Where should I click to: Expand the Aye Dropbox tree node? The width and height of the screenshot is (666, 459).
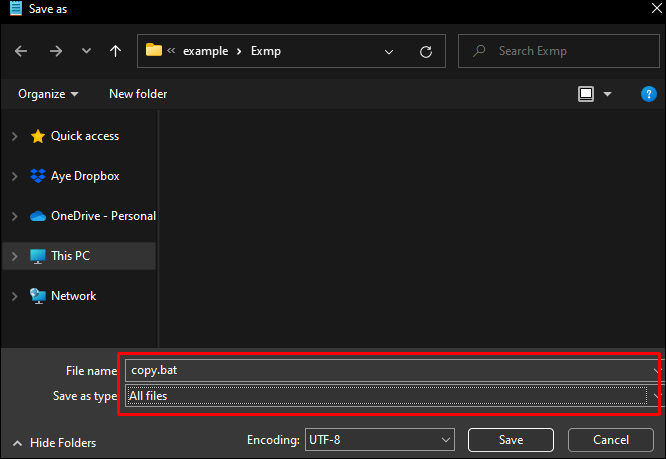14,176
